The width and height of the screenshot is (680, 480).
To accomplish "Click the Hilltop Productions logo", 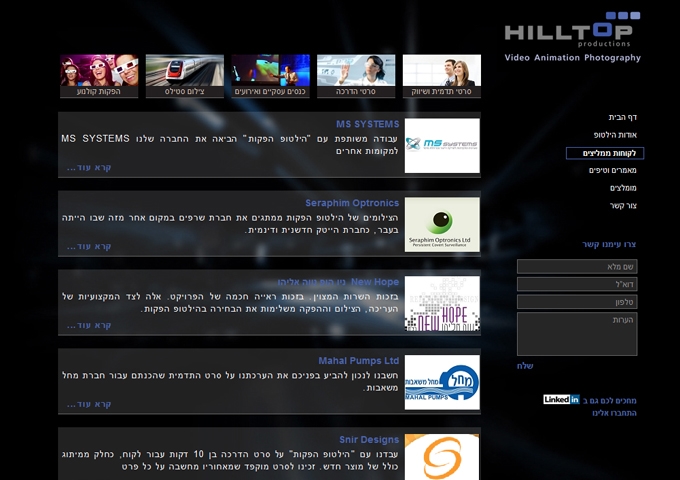I will [572, 30].
